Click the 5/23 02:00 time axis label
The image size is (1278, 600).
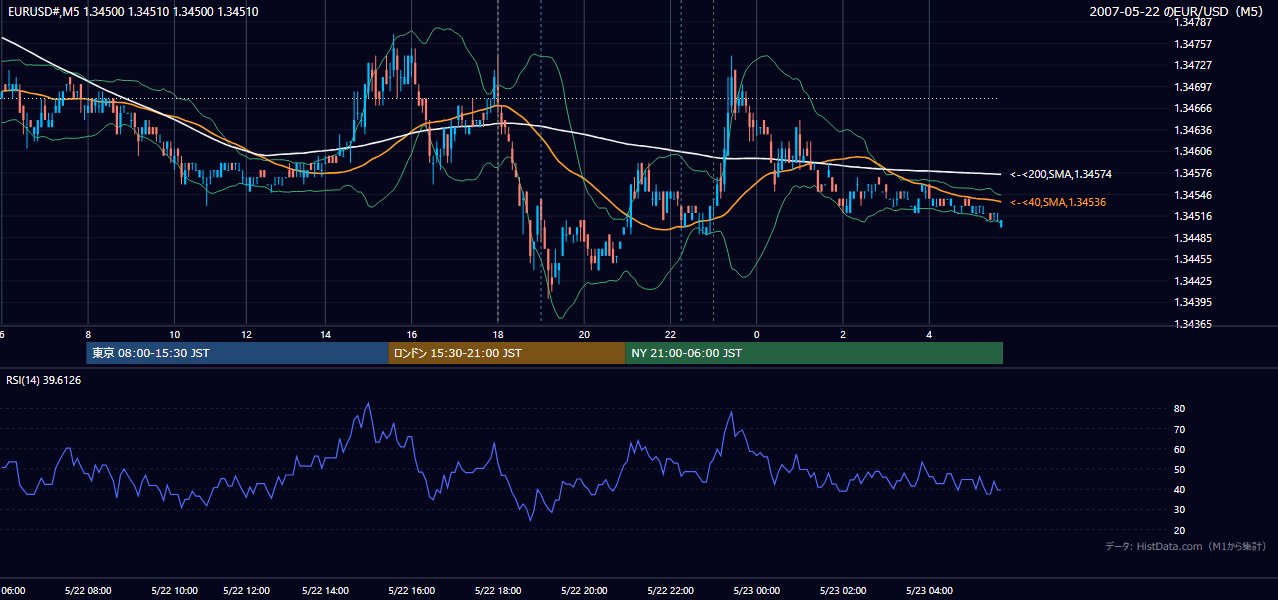(843, 591)
